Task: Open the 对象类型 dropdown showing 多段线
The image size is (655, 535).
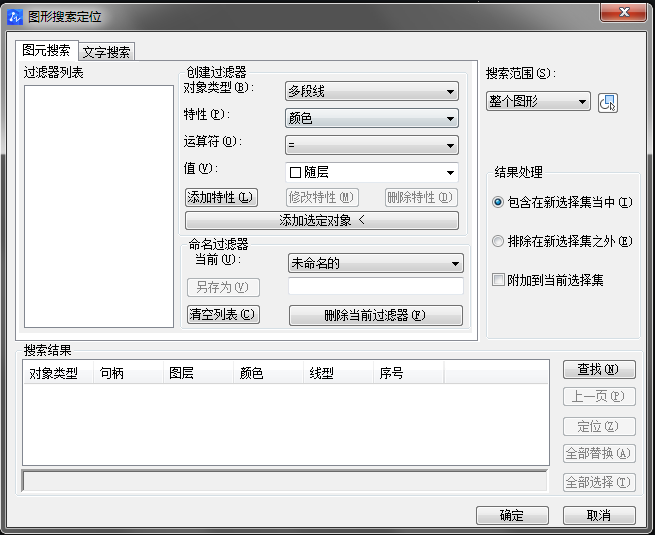Action: 371,92
